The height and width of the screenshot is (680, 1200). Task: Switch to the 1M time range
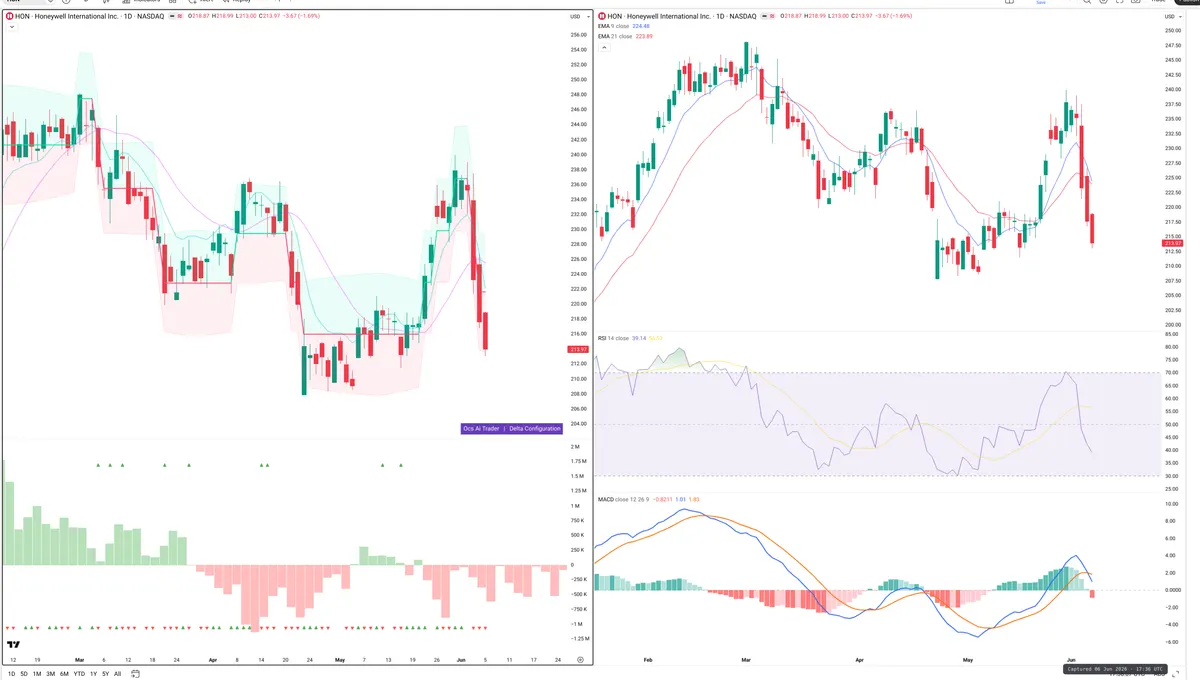37,674
